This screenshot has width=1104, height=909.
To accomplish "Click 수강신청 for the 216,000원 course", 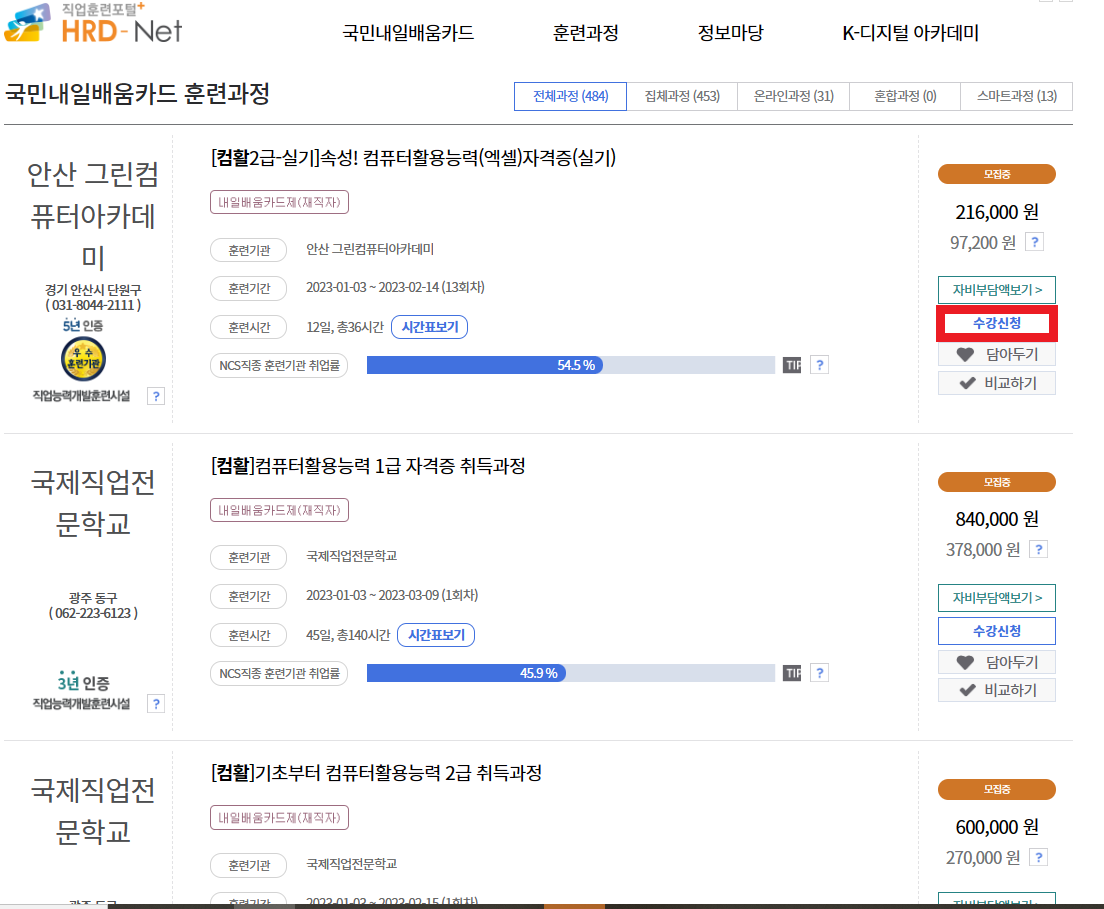I will 996,323.
